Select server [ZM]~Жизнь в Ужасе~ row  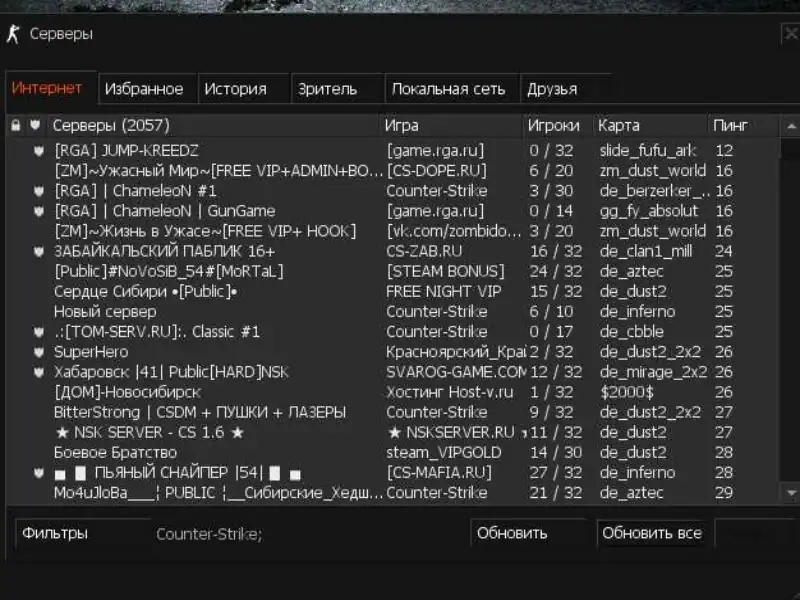point(393,231)
